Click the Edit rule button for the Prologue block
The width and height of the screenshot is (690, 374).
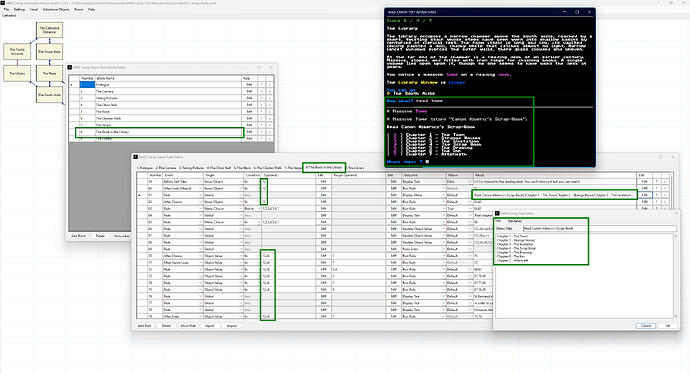point(250,84)
